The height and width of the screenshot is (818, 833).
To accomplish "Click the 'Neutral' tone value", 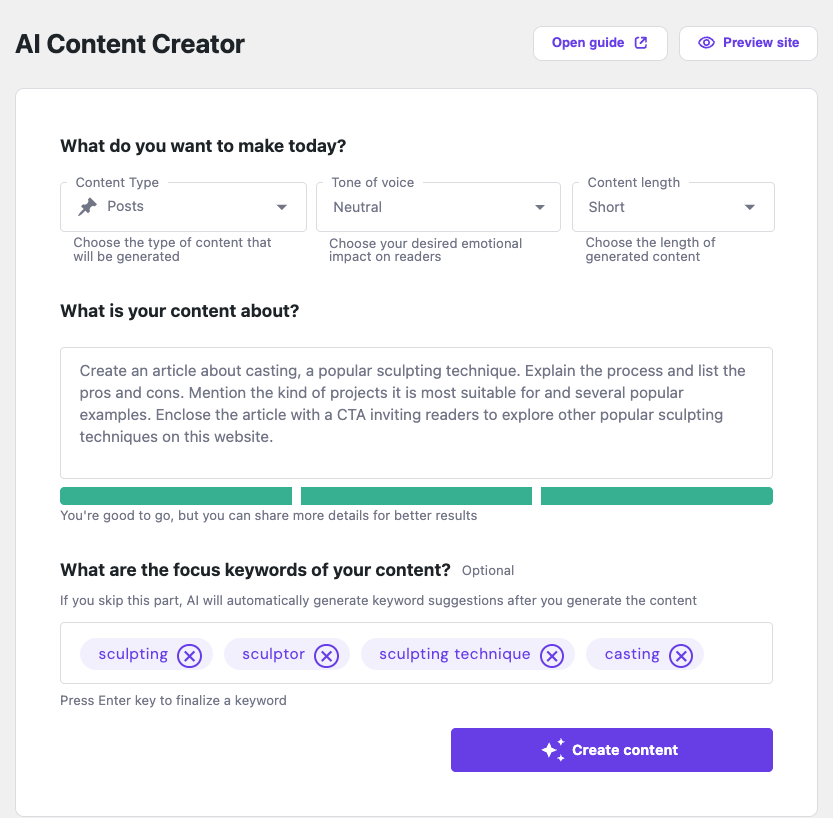I will point(358,207).
